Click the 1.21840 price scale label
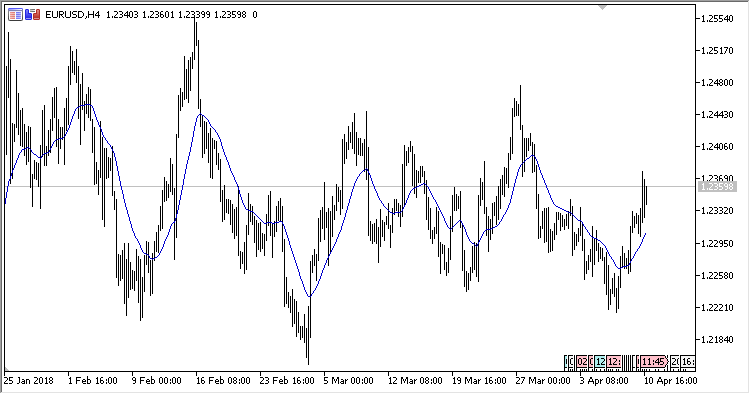Screen dimensions: 750x394 pyautogui.click(x=717, y=339)
